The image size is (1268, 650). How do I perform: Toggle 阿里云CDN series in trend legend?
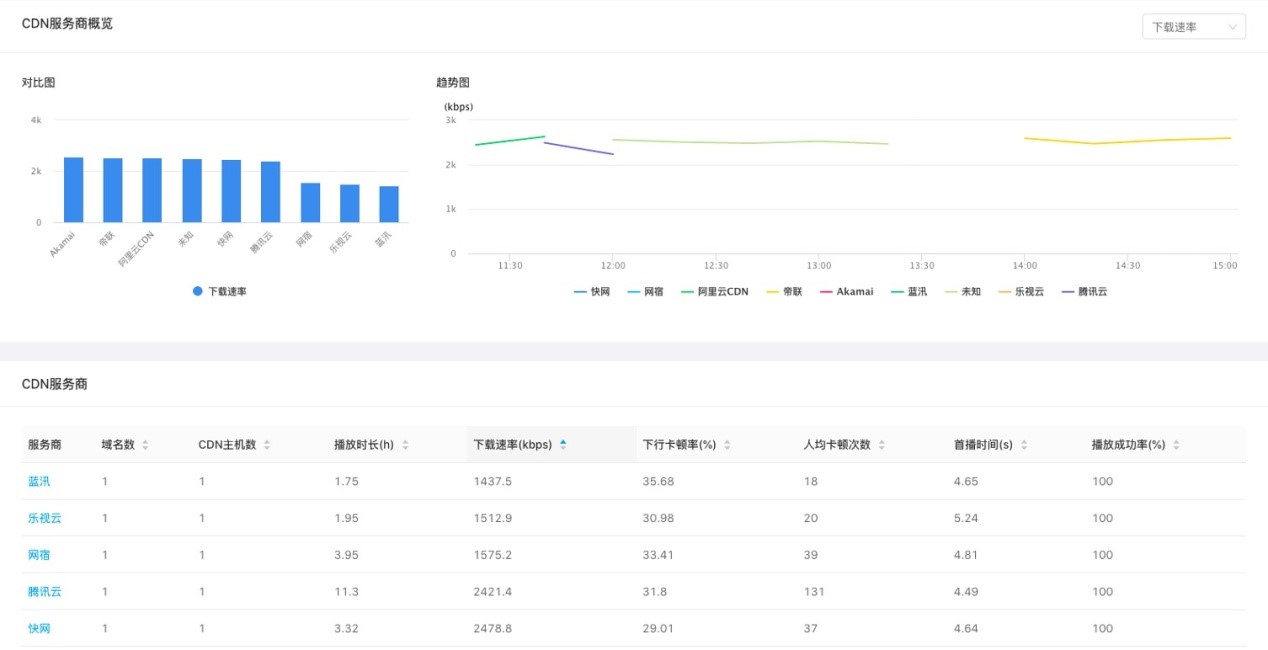[714, 292]
